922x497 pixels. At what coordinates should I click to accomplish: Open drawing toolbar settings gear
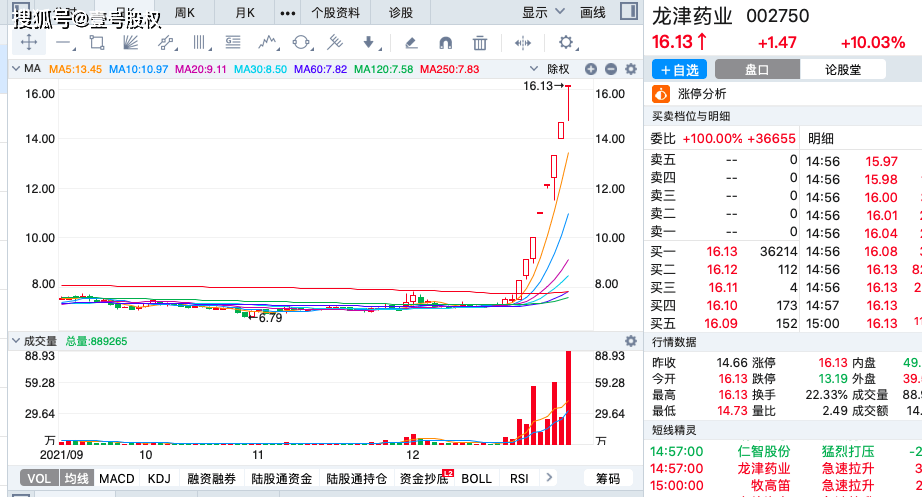pyautogui.click(x=566, y=43)
